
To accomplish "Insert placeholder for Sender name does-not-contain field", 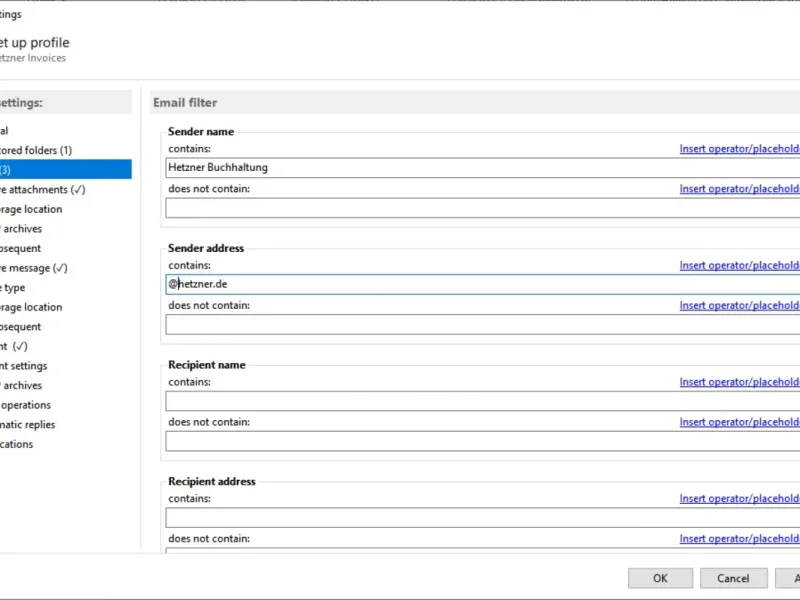I will tap(739, 189).
